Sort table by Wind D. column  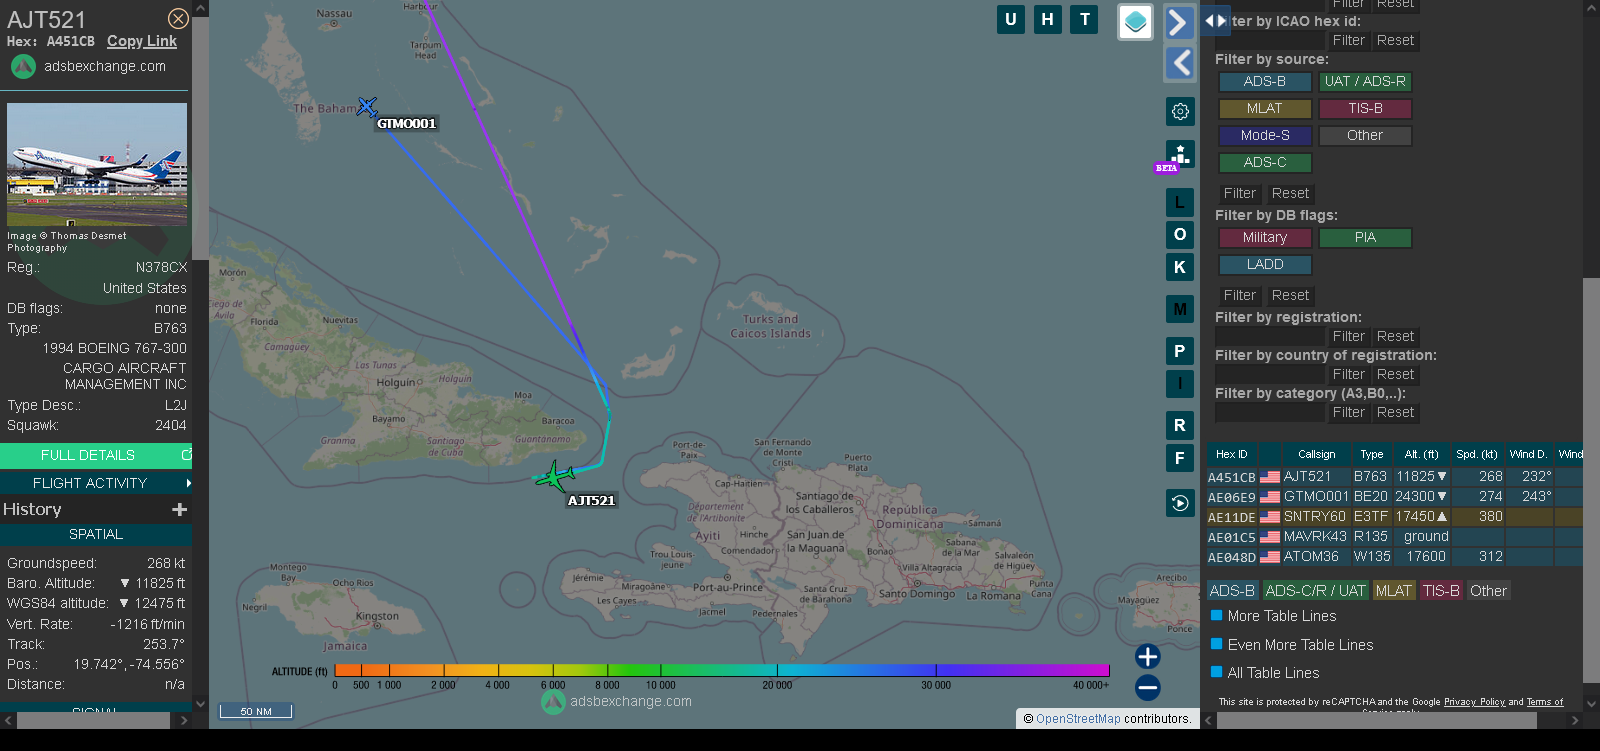tap(1528, 454)
